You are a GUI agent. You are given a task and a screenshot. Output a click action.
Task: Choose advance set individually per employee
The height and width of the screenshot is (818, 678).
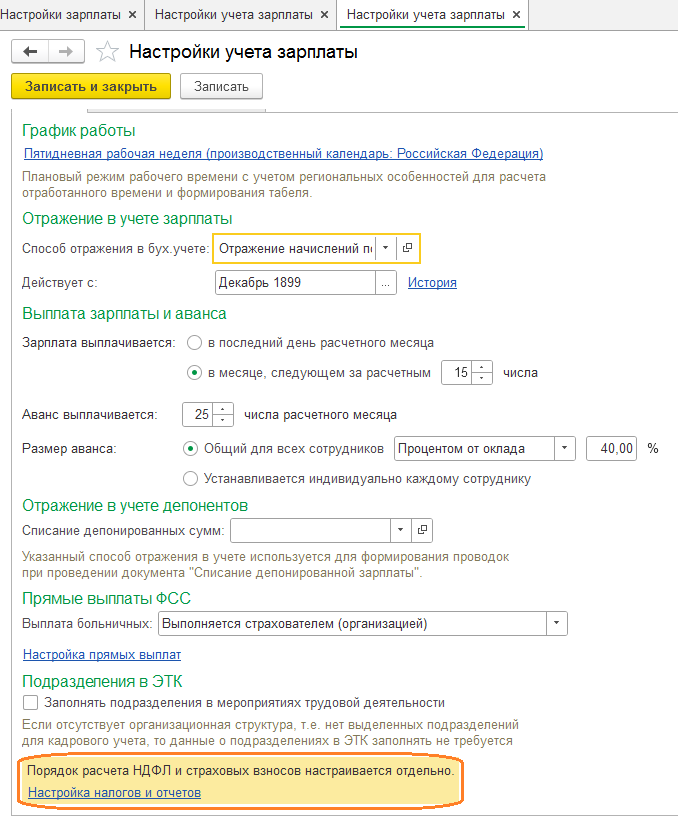click(192, 478)
